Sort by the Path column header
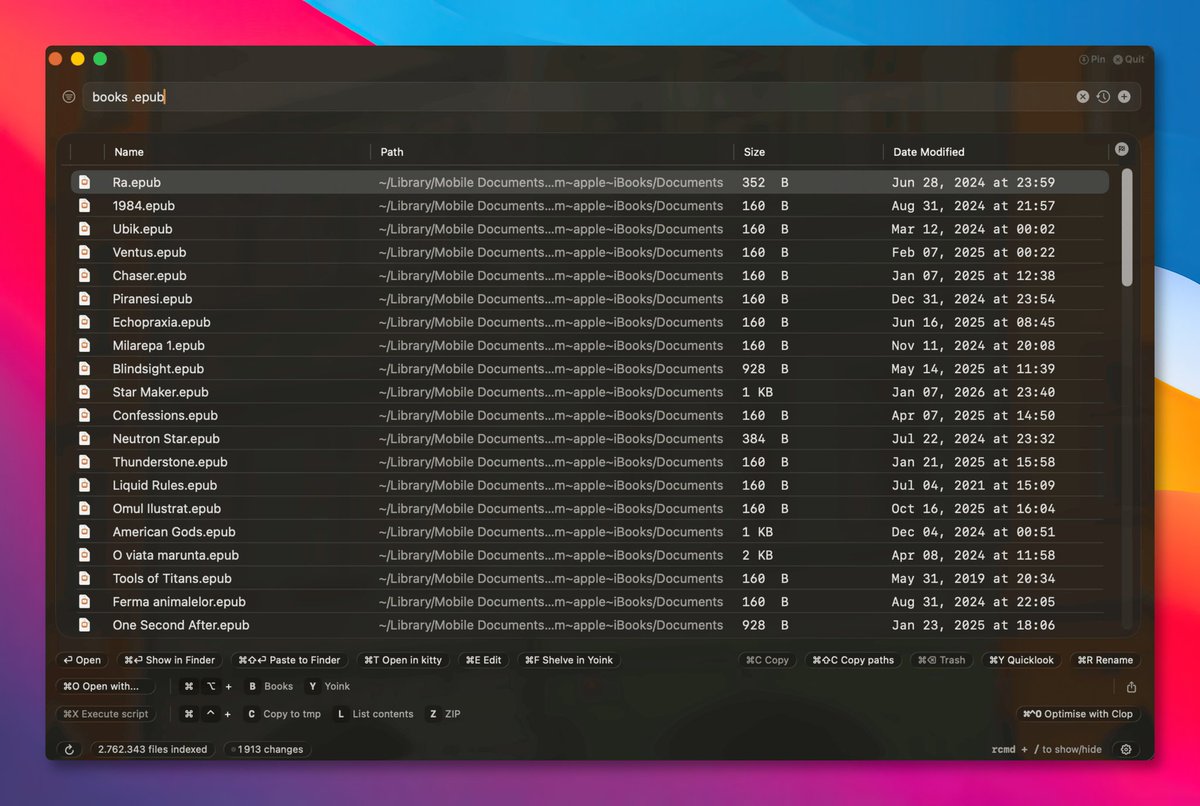Viewport: 1200px width, 806px height. pyautogui.click(x=392, y=152)
